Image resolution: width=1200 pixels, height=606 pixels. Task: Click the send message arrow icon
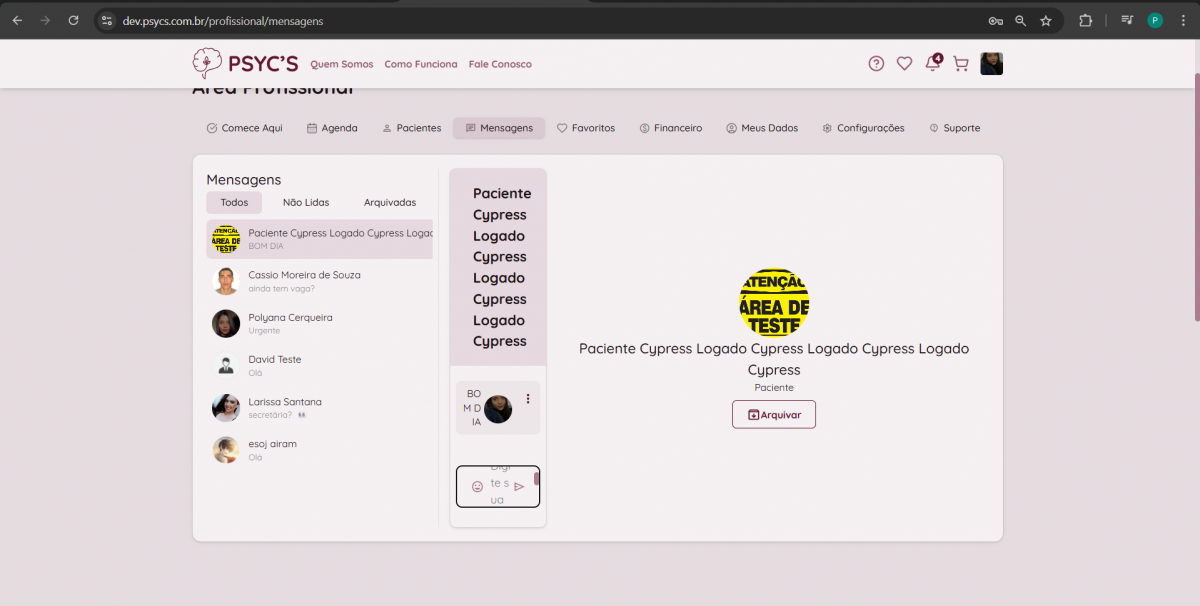click(x=519, y=487)
